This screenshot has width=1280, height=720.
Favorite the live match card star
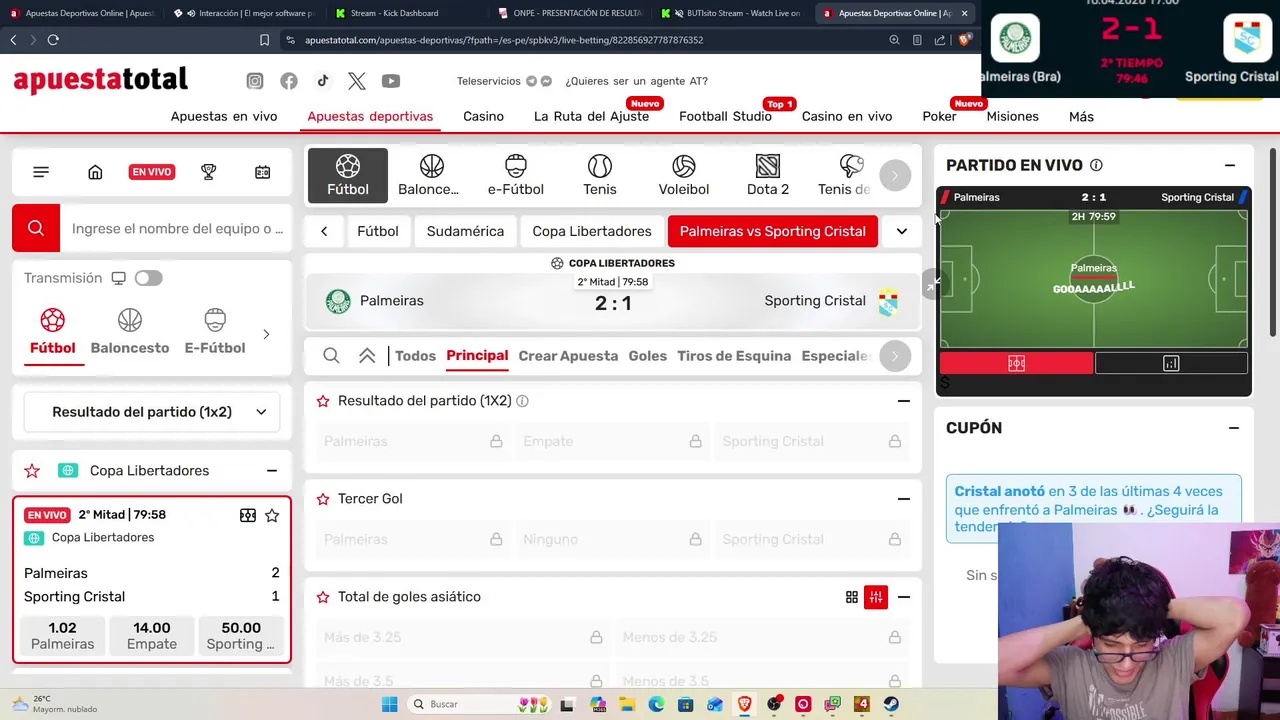[x=272, y=515]
